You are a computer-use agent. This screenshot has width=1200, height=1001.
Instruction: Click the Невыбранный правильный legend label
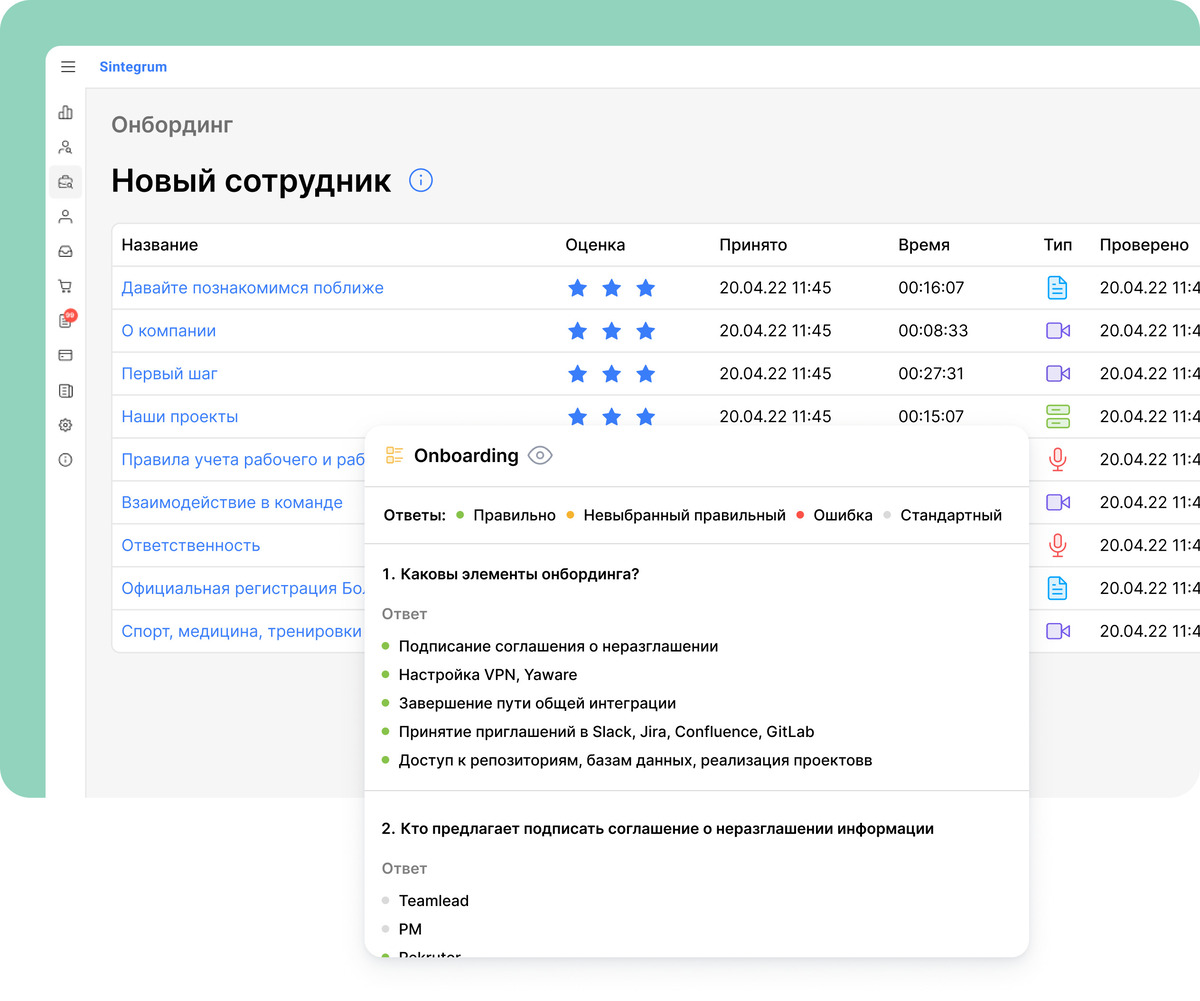[x=684, y=516]
